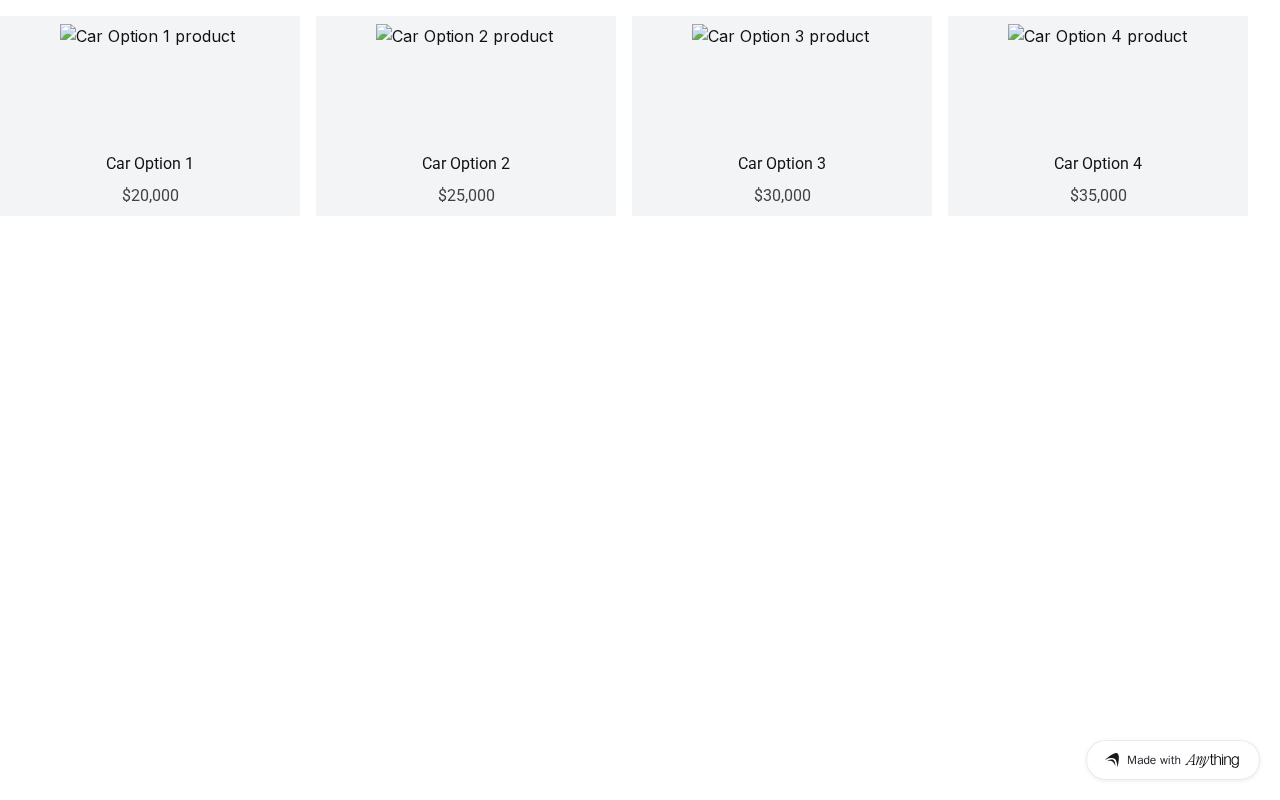Screen dimensions: 1280x800
Task: Choose the Car Option 4 product name
Action: click(1098, 163)
